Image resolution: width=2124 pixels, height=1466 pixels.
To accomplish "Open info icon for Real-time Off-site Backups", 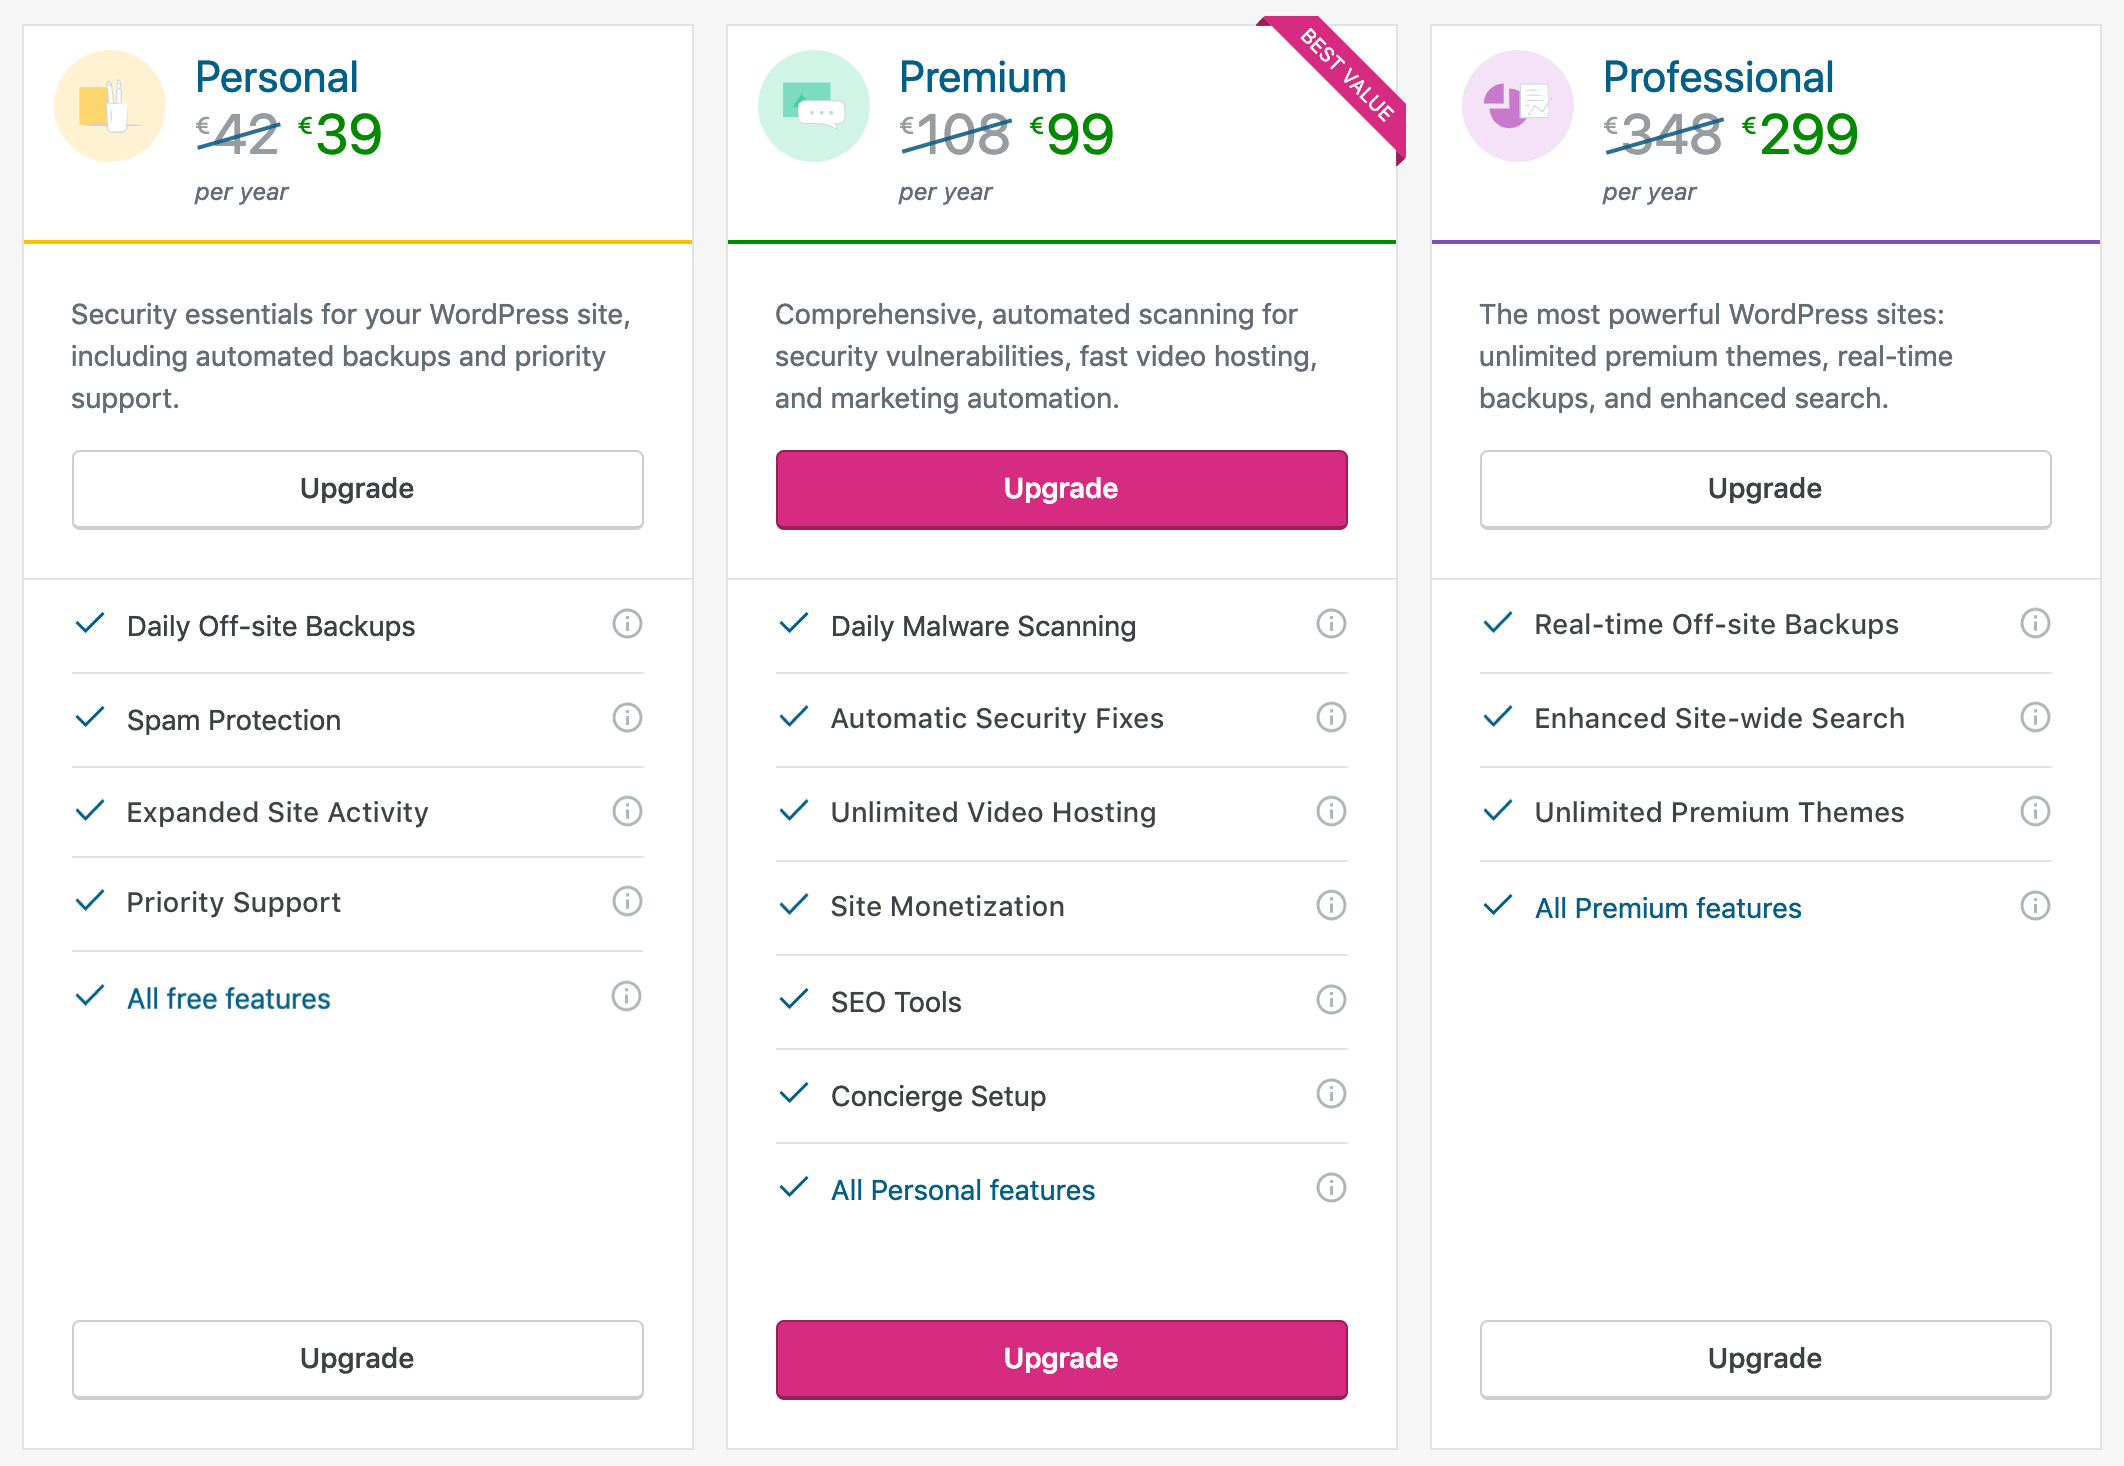I will (x=2035, y=624).
